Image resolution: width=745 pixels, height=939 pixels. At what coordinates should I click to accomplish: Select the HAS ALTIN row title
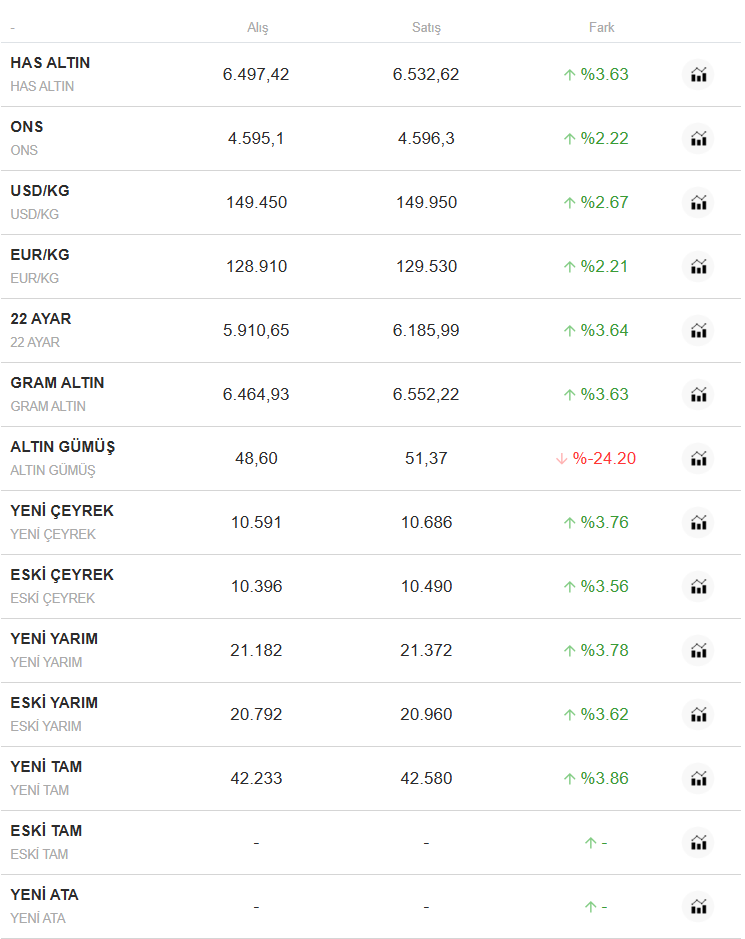click(50, 63)
